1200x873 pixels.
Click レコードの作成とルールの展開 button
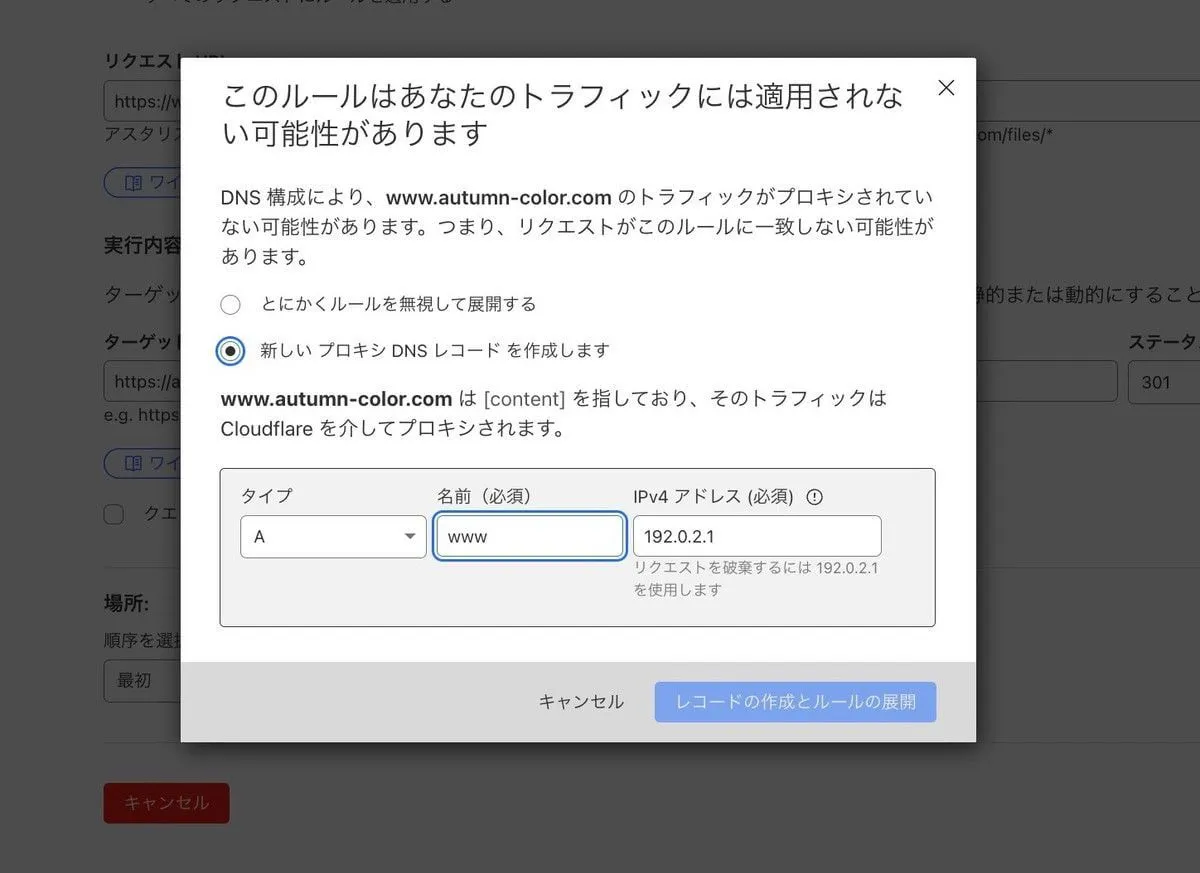coord(795,702)
